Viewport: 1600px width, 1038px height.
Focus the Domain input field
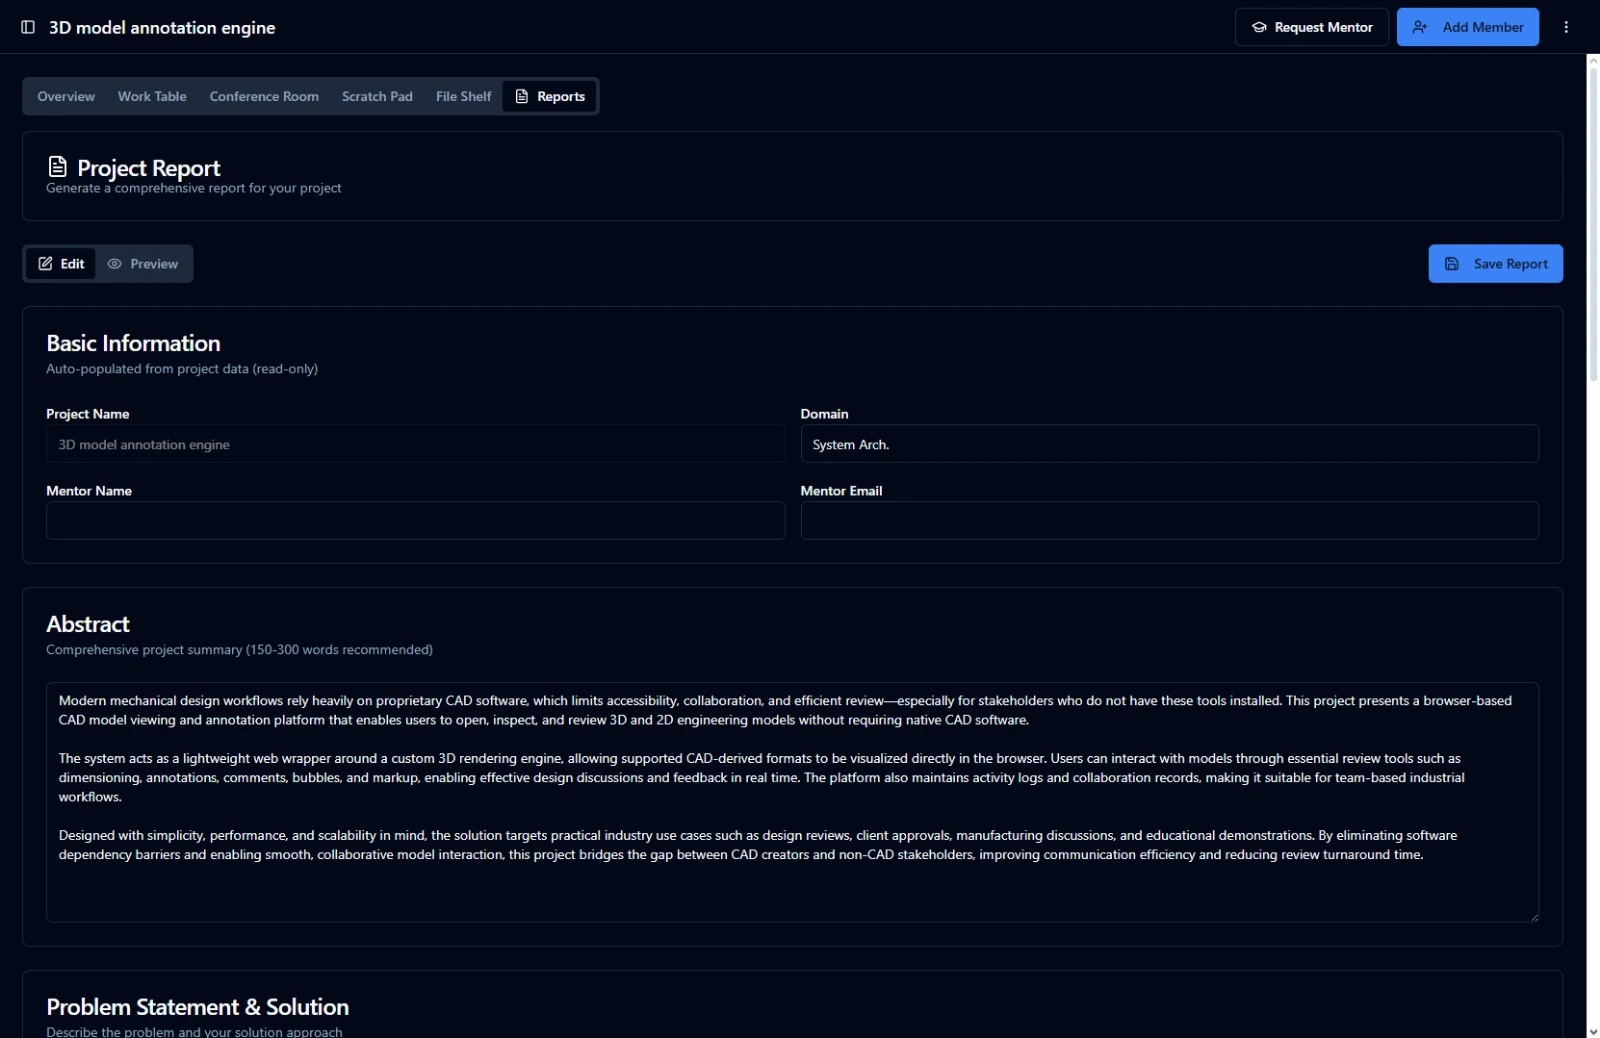1169,444
